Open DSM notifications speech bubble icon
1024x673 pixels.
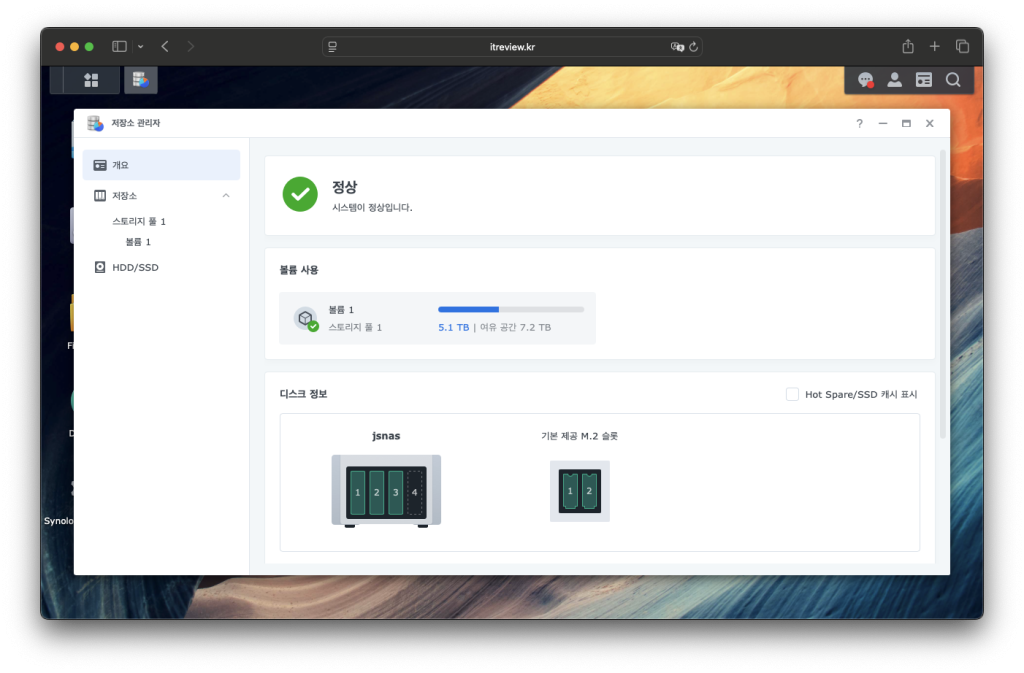(865, 80)
